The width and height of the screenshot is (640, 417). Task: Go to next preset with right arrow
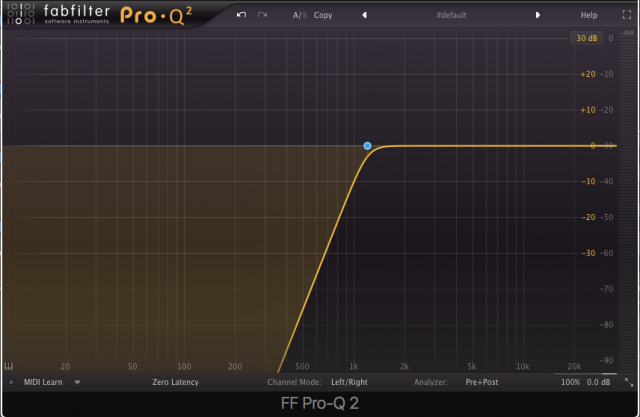pyautogui.click(x=538, y=15)
